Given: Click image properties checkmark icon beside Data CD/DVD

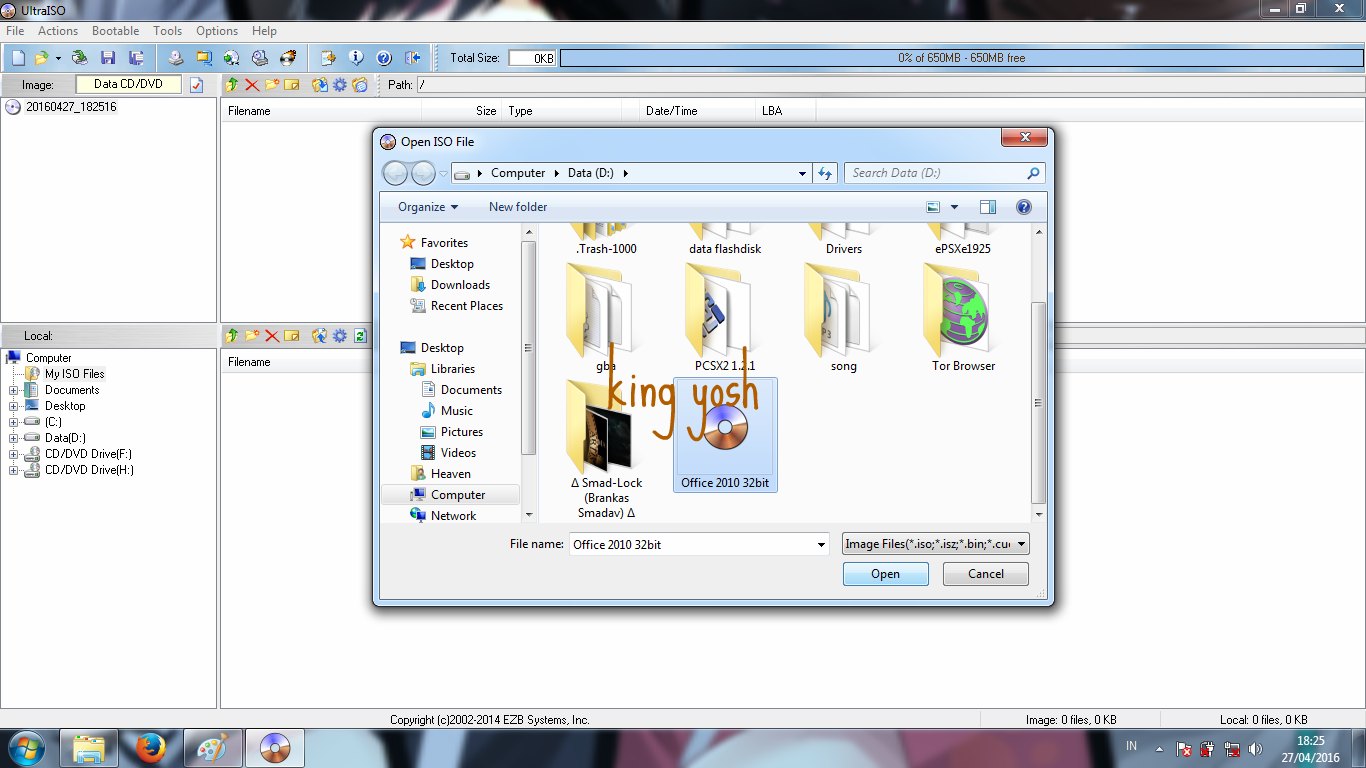Looking at the screenshot, I should click(x=197, y=85).
